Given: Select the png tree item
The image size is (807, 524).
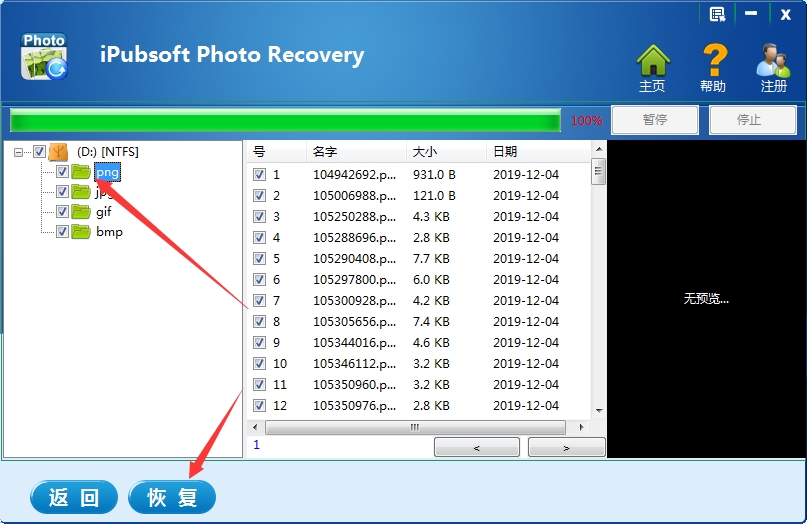Looking at the screenshot, I should click(x=107, y=172).
